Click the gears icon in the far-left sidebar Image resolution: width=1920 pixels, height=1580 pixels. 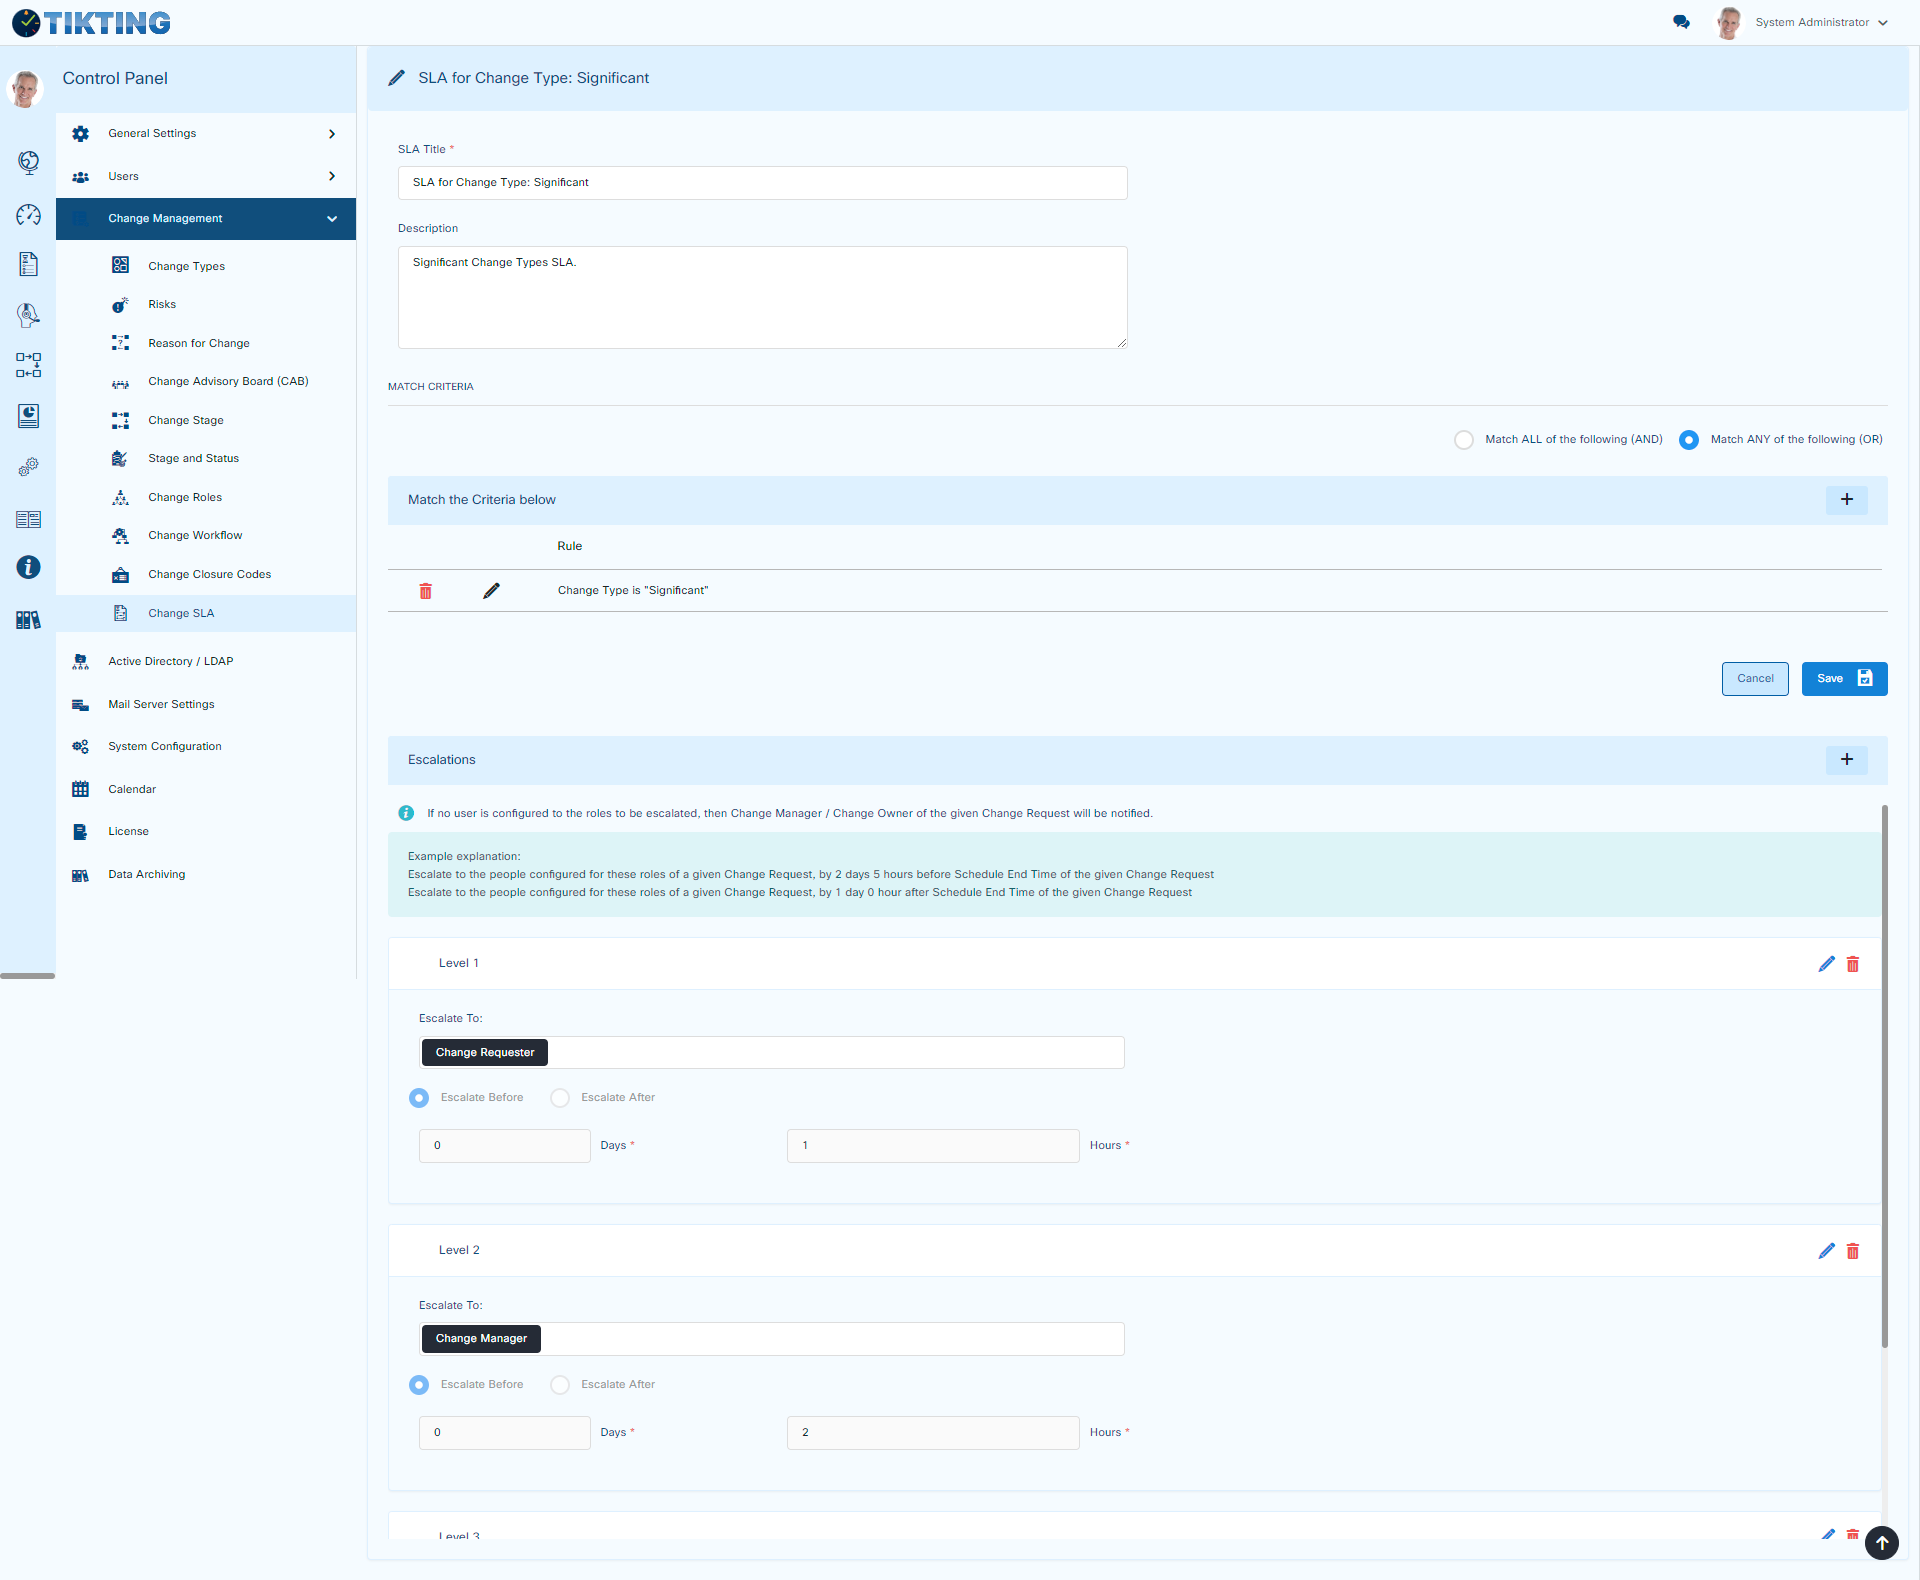(28, 467)
